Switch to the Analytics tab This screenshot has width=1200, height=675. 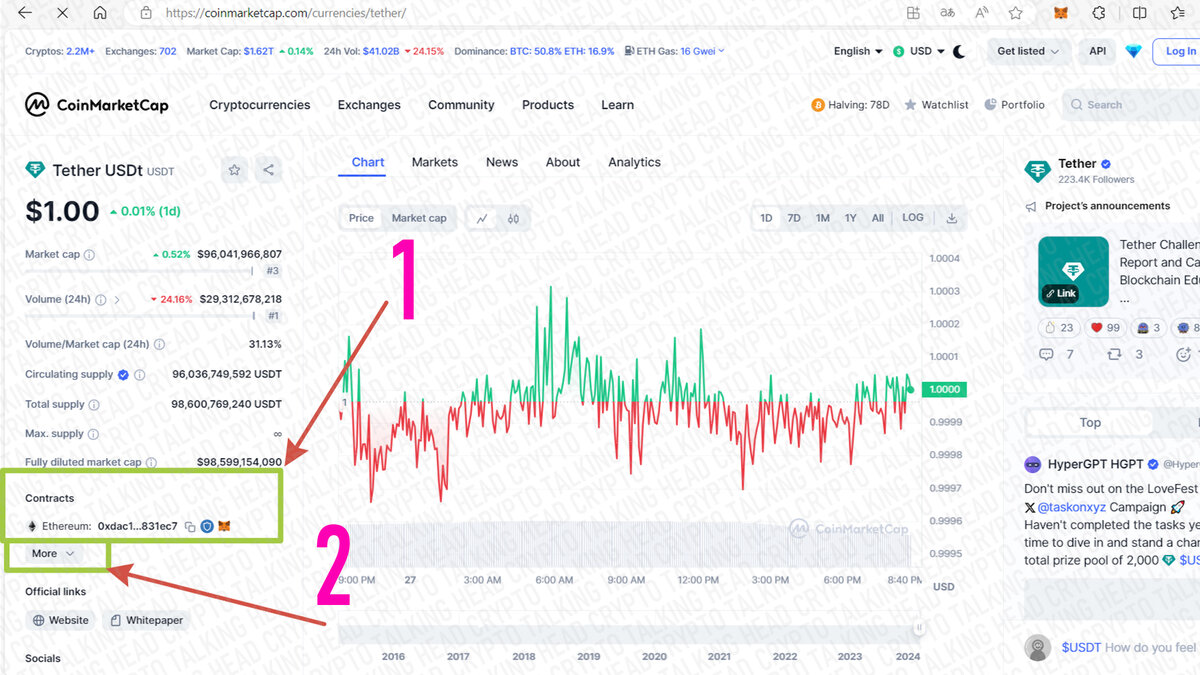click(x=634, y=162)
